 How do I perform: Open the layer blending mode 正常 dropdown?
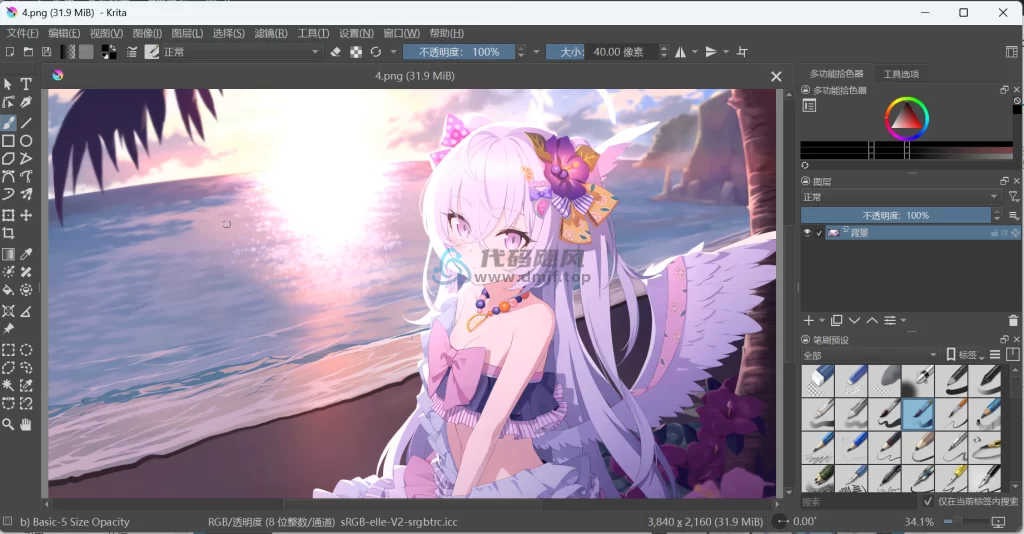(x=901, y=197)
